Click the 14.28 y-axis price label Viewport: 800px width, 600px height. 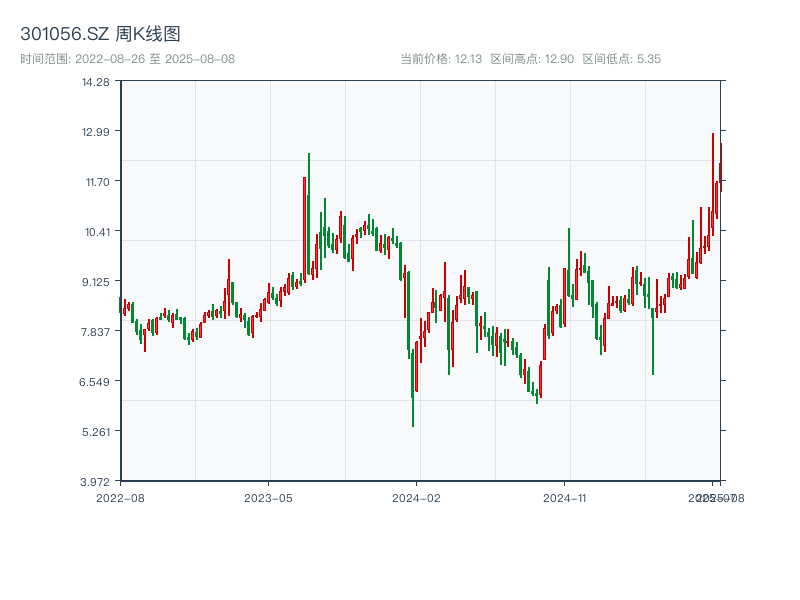click(96, 82)
